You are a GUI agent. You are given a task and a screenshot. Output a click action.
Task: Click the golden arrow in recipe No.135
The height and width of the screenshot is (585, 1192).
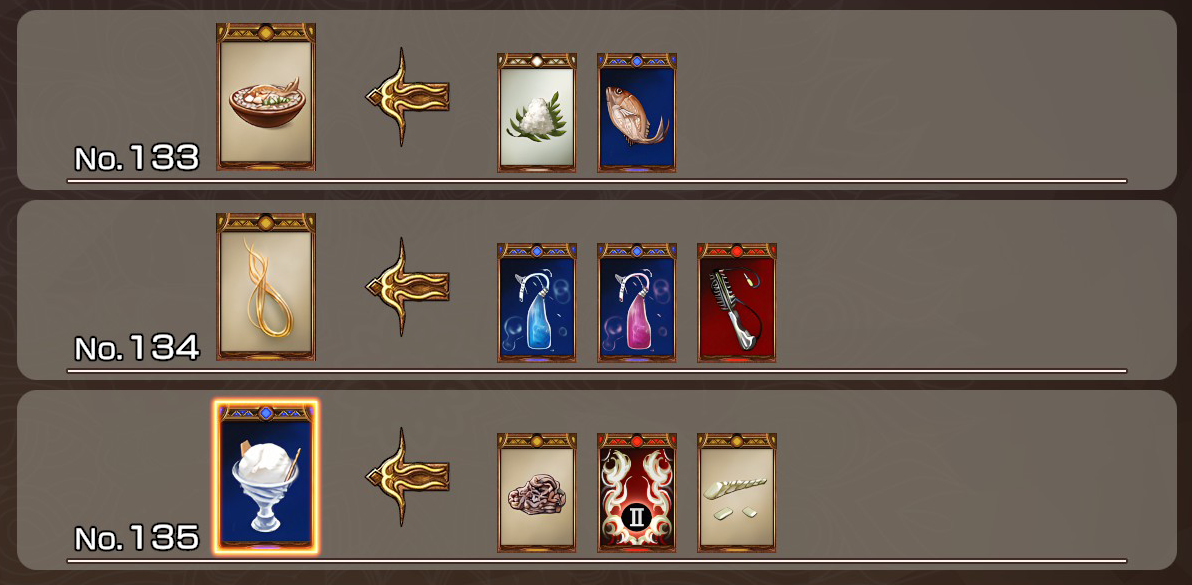pyautogui.click(x=407, y=476)
